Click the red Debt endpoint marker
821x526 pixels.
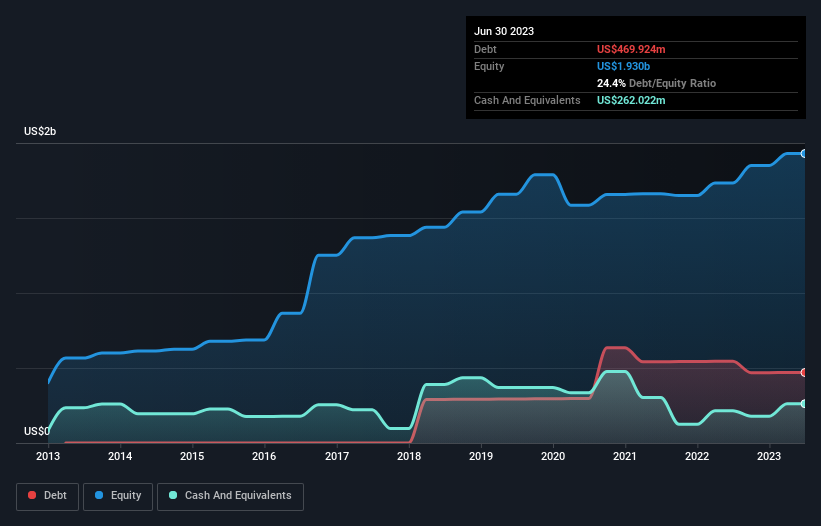click(x=804, y=373)
